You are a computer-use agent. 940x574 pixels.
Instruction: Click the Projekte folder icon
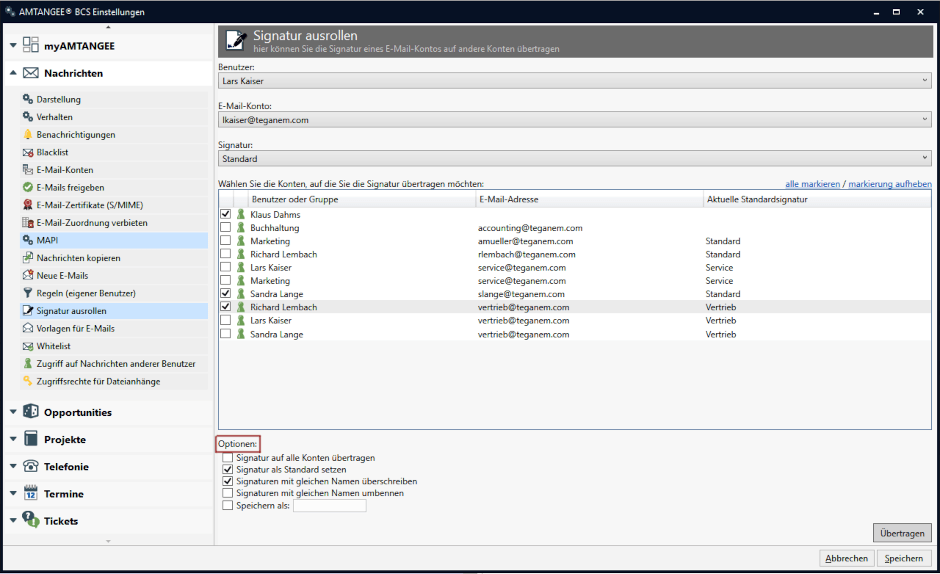(x=31, y=438)
